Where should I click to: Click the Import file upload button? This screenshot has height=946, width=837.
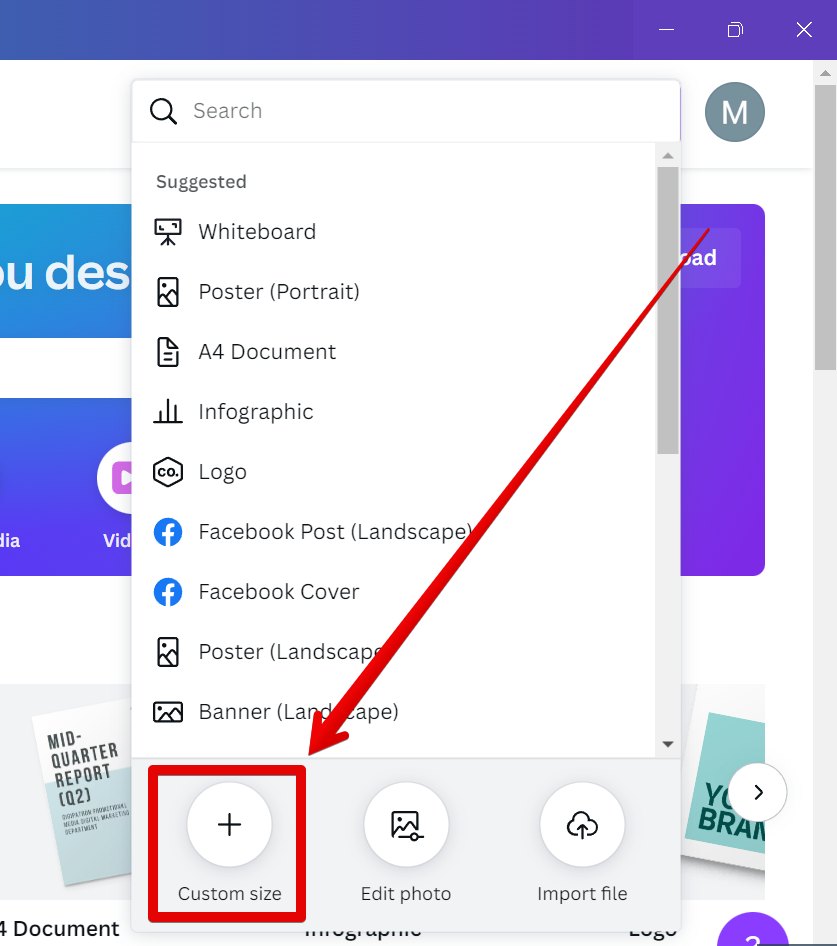(582, 825)
